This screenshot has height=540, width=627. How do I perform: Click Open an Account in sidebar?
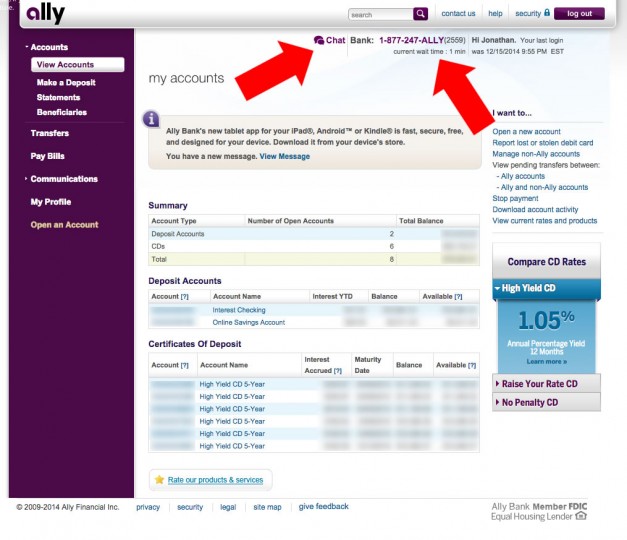[x=64, y=225]
